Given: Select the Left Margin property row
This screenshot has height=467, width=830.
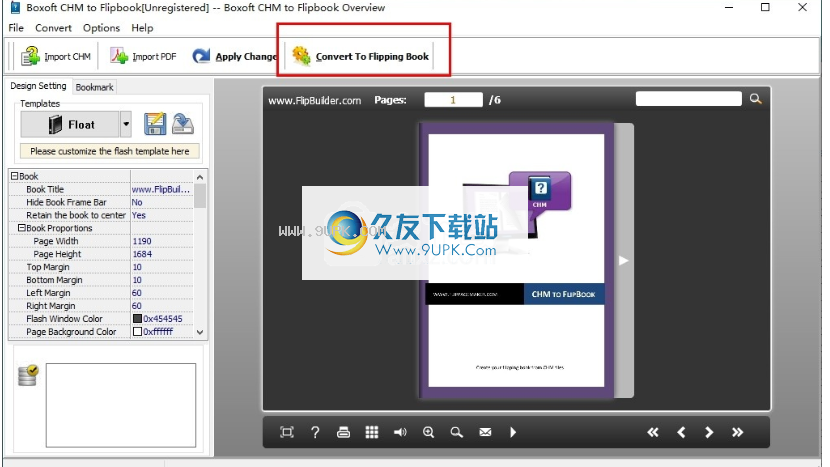Looking at the screenshot, I should tap(101, 293).
